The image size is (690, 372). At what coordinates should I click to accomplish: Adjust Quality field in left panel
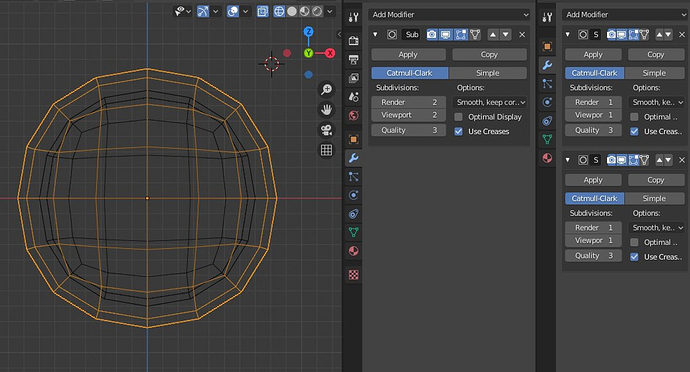click(408, 130)
